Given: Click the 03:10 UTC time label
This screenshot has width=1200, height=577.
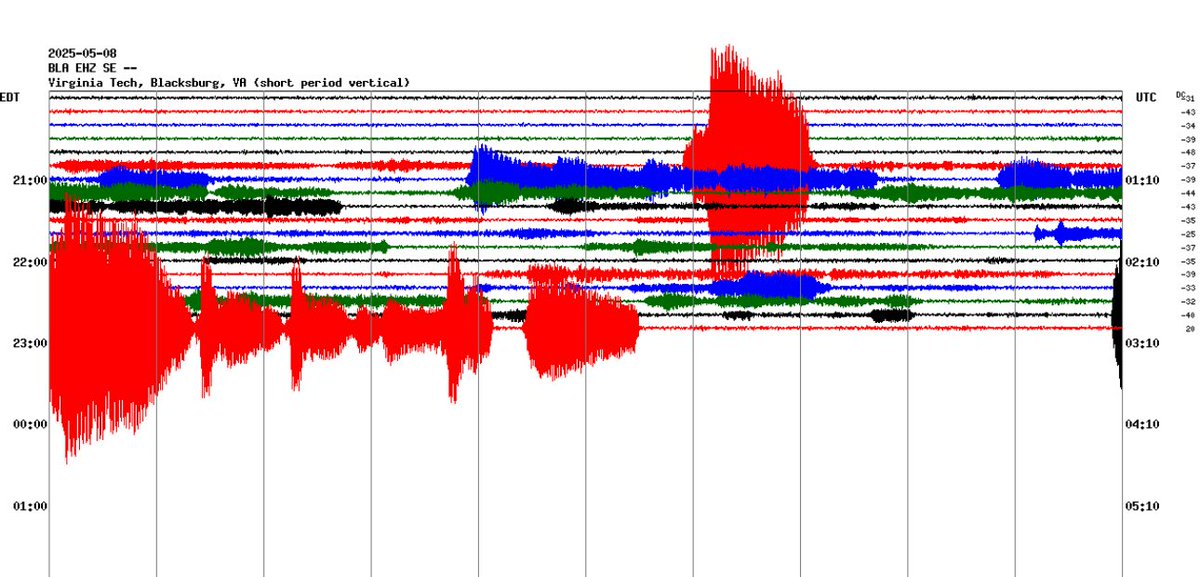Looking at the screenshot, I should (1142, 343).
